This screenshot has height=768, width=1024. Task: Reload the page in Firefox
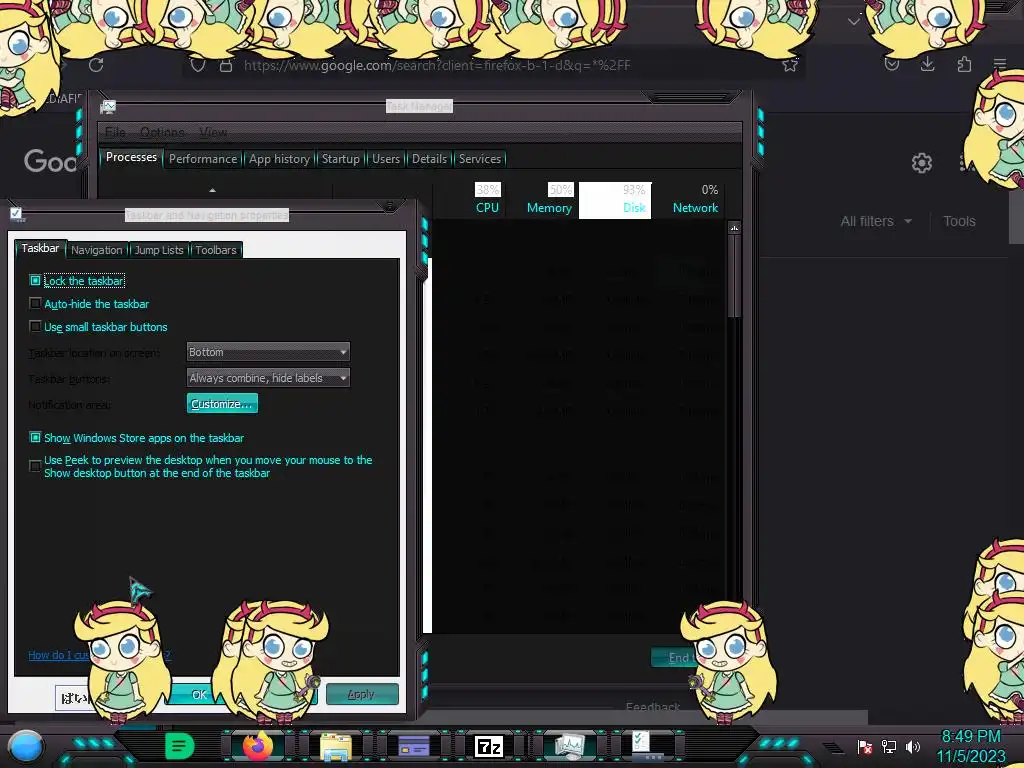96,65
